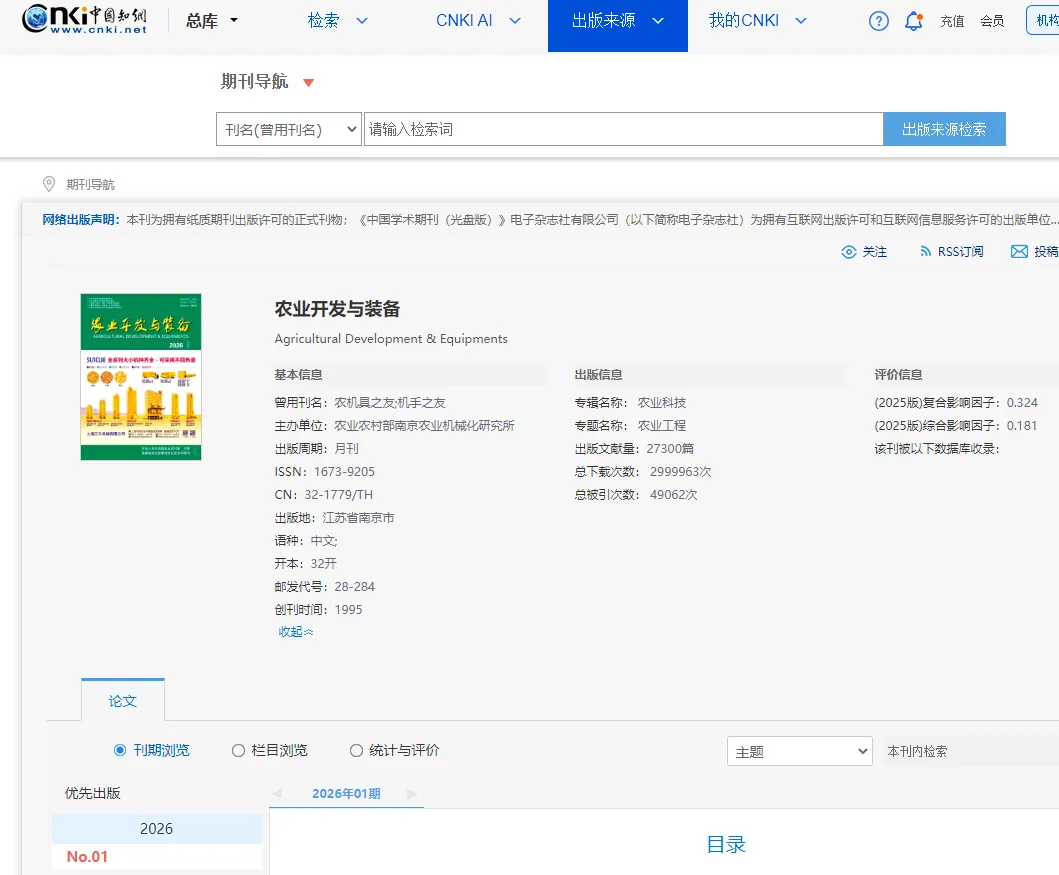Open the 检索 menu
The width and height of the screenshot is (1059, 875).
point(324,21)
